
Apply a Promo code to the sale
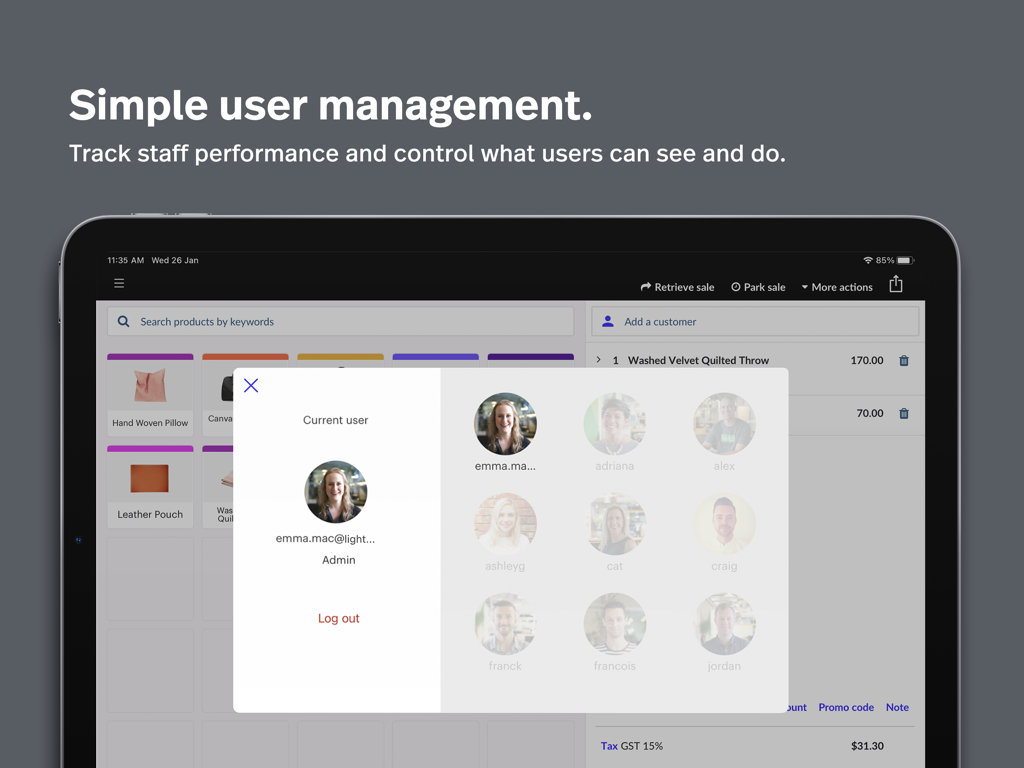(x=846, y=707)
